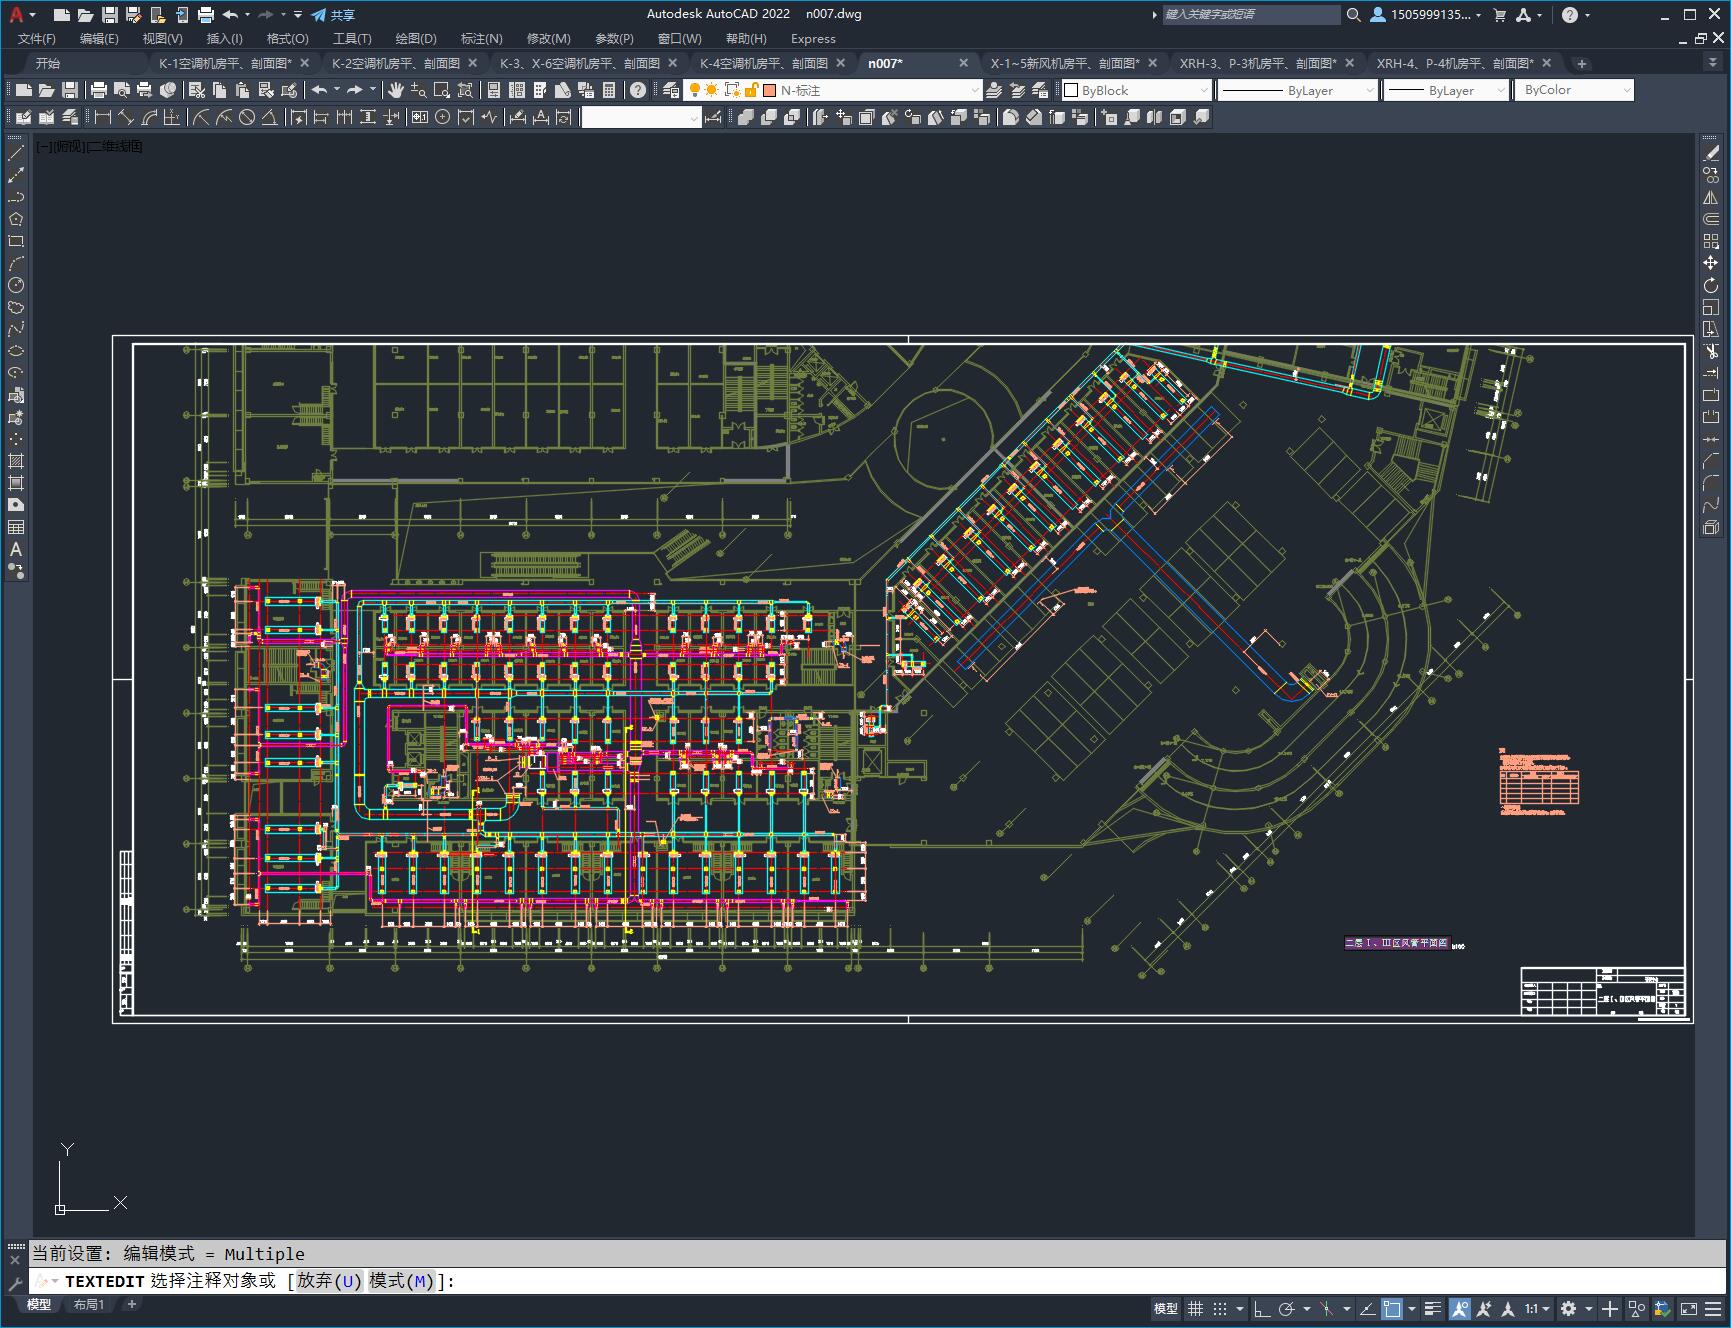Select the Mirror tool in modify toolbar
This screenshot has width=1731, height=1328.
[1711, 197]
